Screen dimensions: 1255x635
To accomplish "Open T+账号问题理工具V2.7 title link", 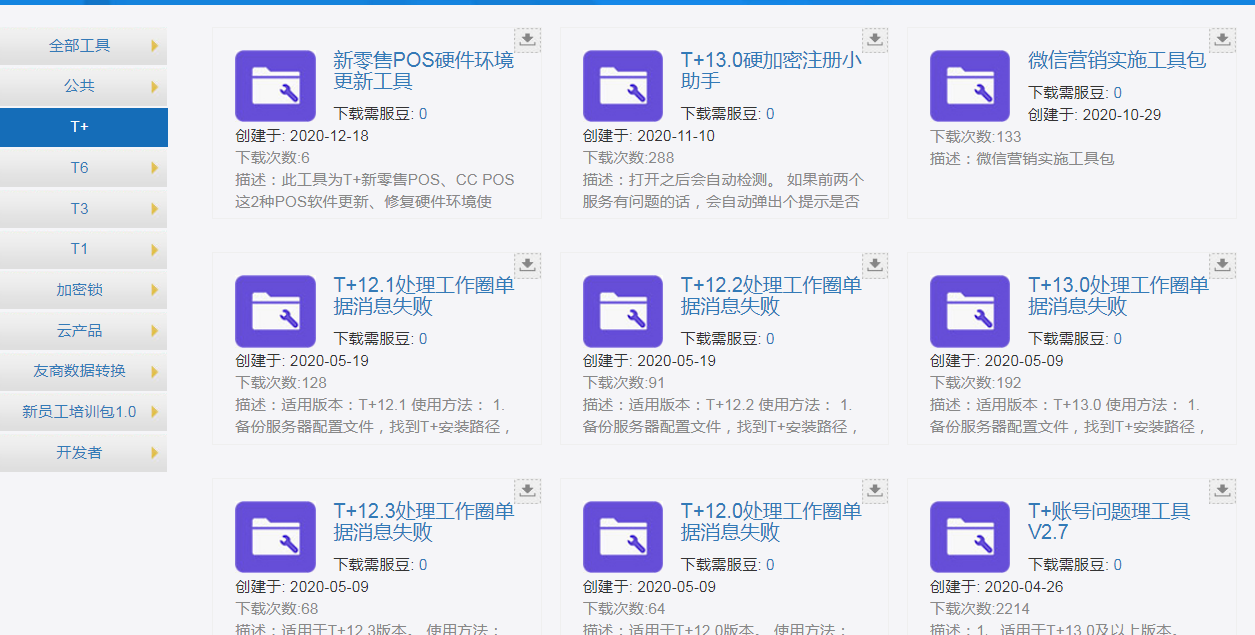I will click(1109, 522).
